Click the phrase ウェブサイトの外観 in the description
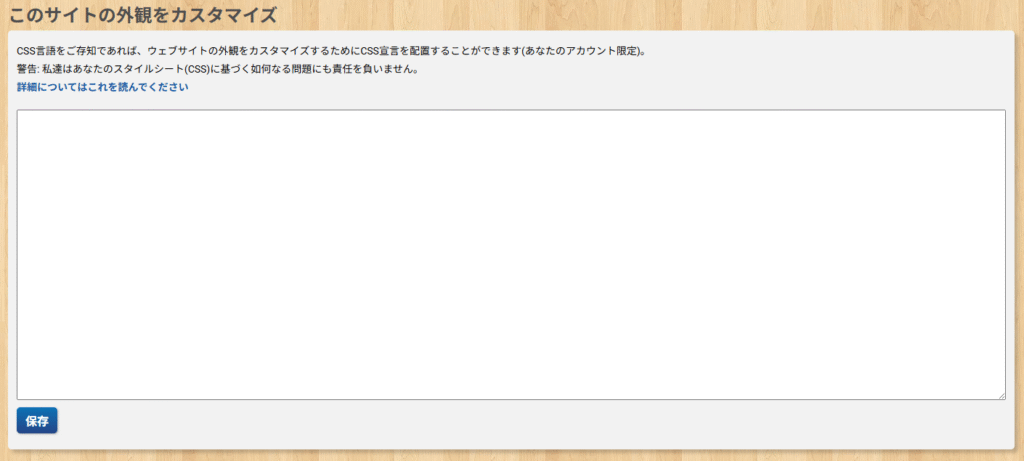Viewport: 1024px width, 461px height. pyautogui.click(x=194, y=51)
